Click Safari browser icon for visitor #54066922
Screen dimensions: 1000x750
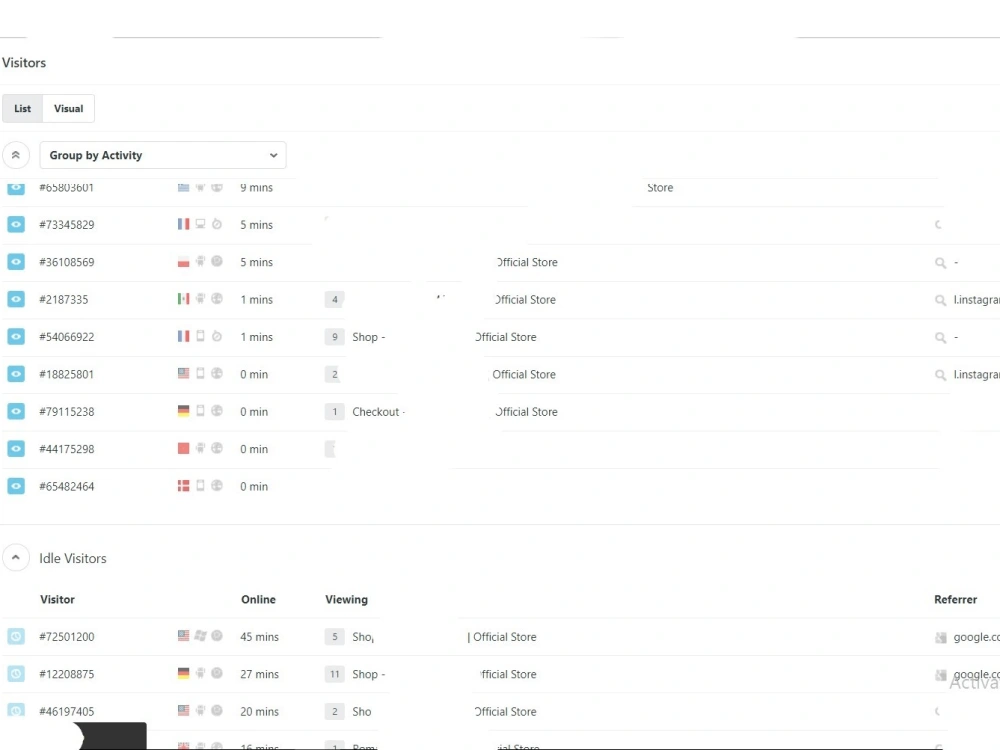coord(217,336)
